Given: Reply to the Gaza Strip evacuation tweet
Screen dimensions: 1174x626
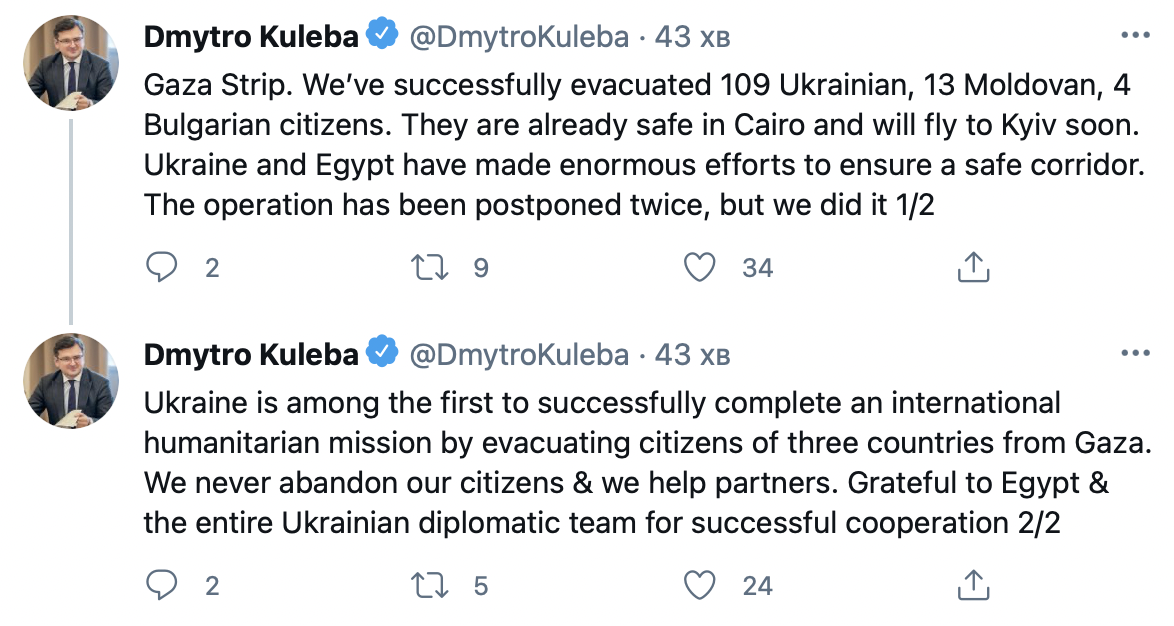Looking at the screenshot, I should pyautogui.click(x=161, y=267).
